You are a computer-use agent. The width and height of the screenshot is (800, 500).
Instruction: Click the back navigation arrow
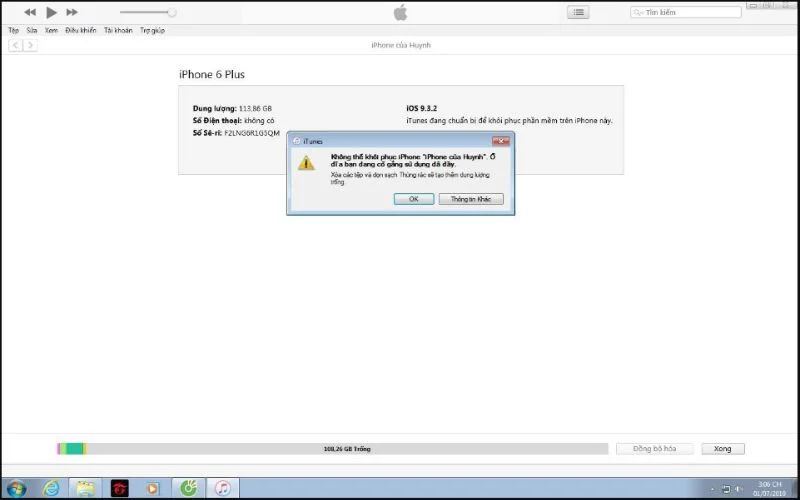15,45
